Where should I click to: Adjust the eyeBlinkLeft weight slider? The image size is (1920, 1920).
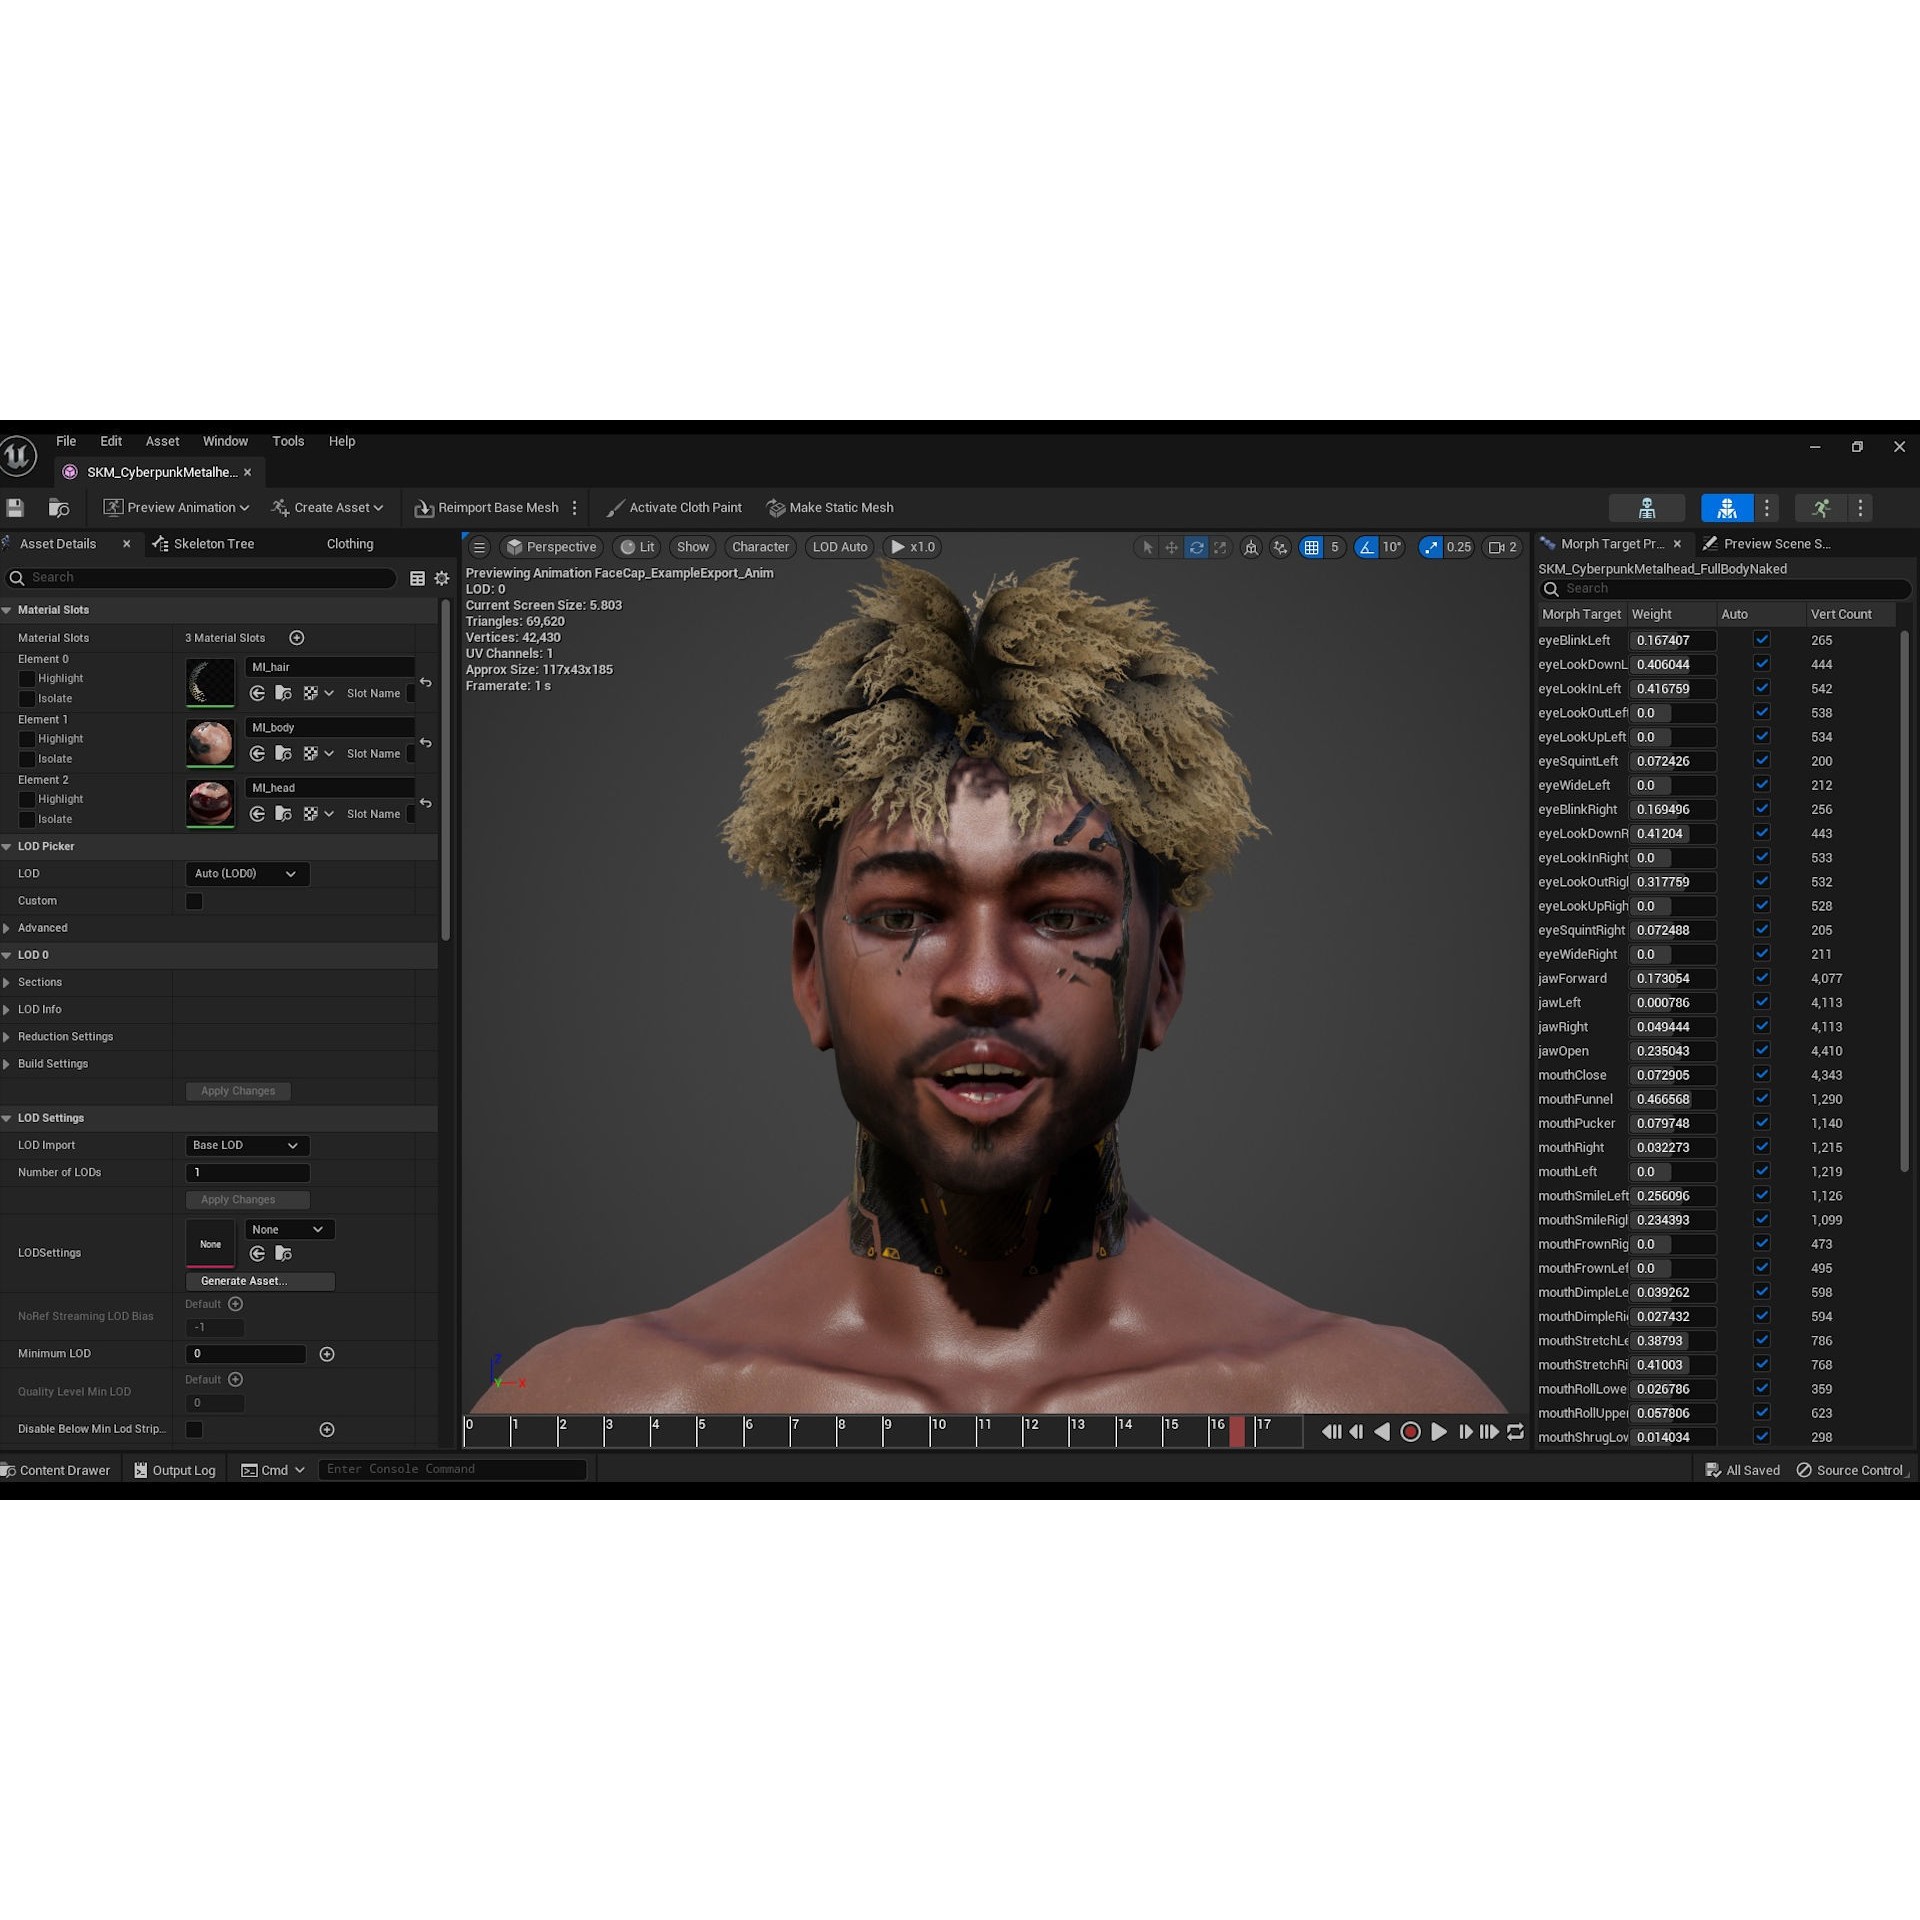point(1672,640)
